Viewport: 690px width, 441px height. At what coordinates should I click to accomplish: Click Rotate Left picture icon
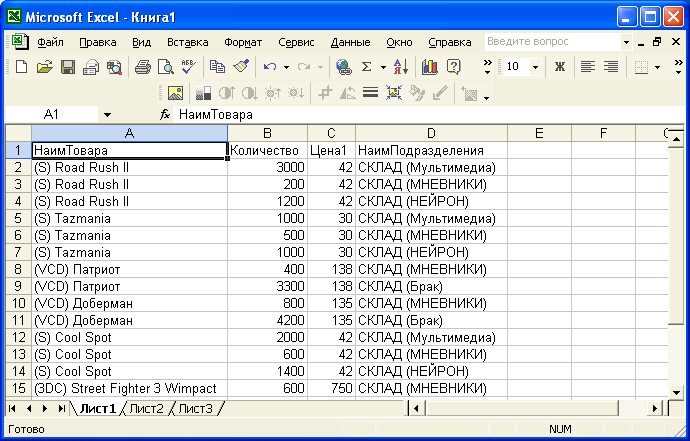(348, 93)
